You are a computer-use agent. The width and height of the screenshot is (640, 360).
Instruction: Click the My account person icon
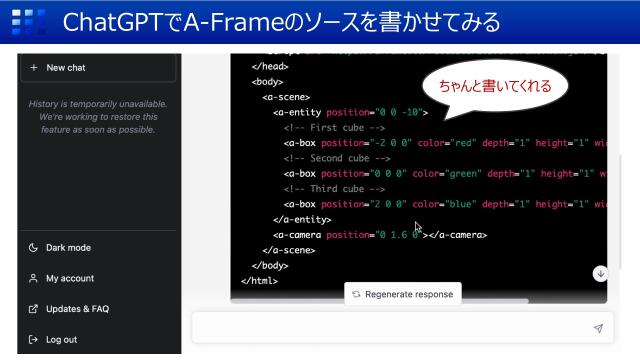point(33,278)
